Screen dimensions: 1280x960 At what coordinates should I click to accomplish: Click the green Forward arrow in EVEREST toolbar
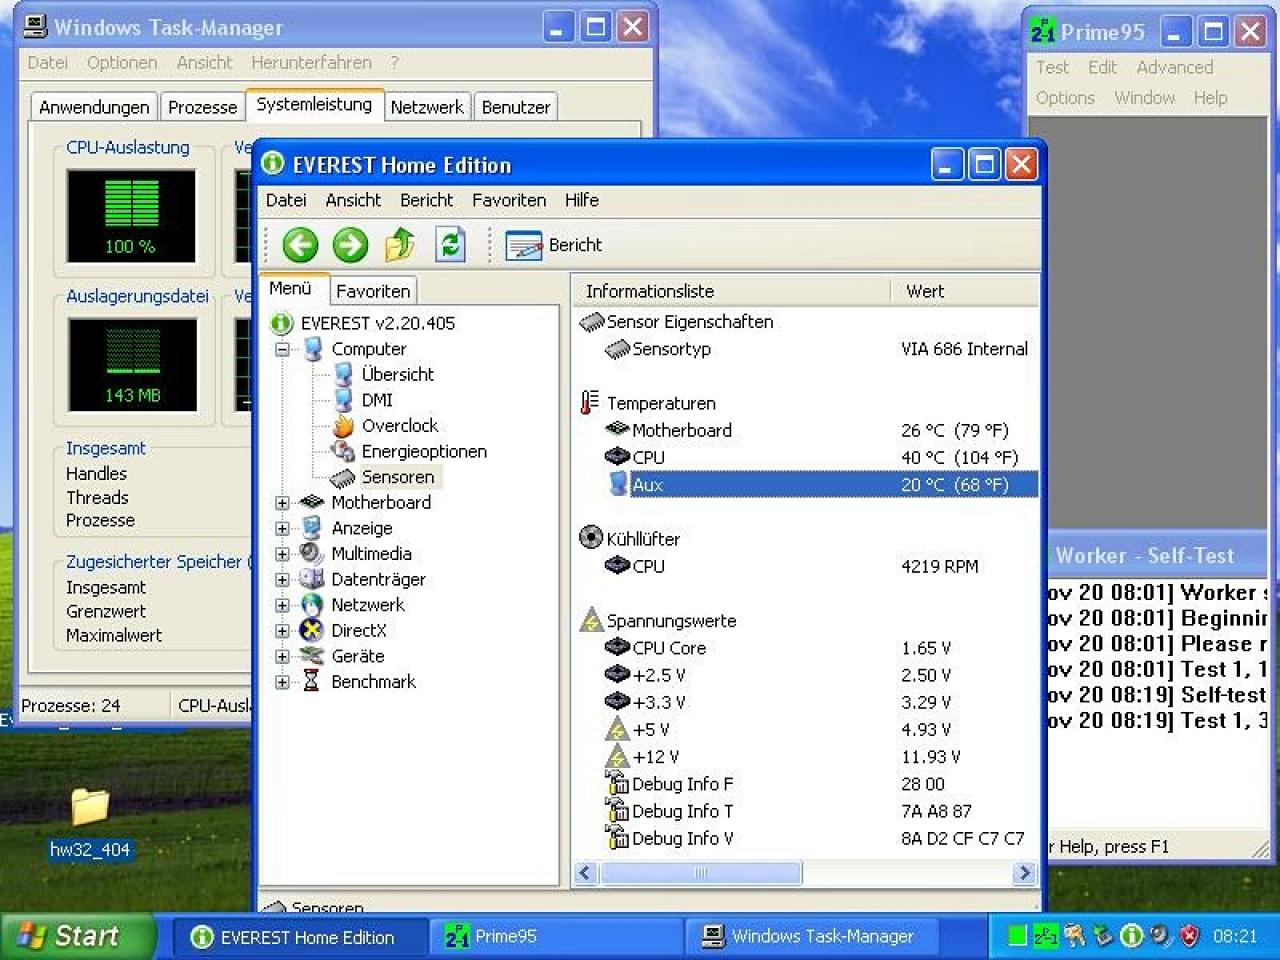(350, 245)
